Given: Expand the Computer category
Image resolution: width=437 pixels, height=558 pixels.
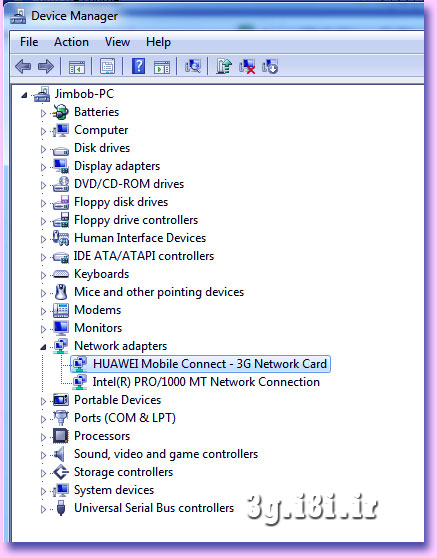Looking at the screenshot, I should tap(43, 131).
